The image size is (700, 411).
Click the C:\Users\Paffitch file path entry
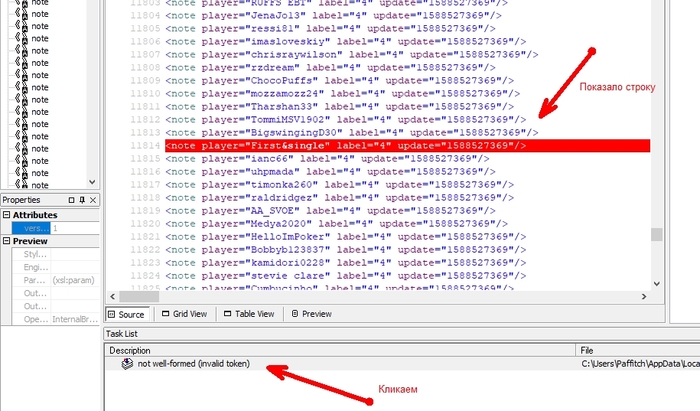640,364
